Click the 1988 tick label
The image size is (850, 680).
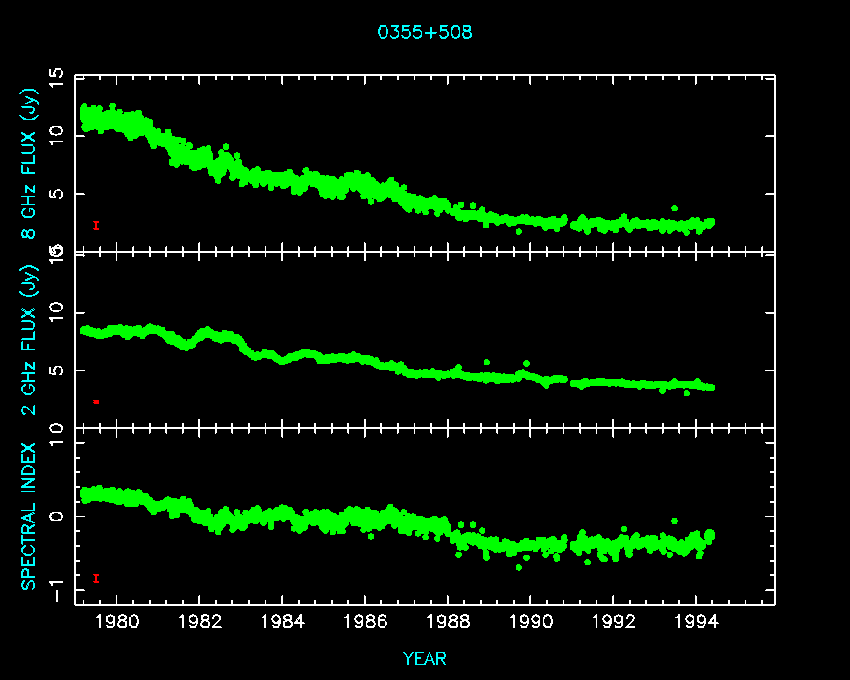(448, 623)
